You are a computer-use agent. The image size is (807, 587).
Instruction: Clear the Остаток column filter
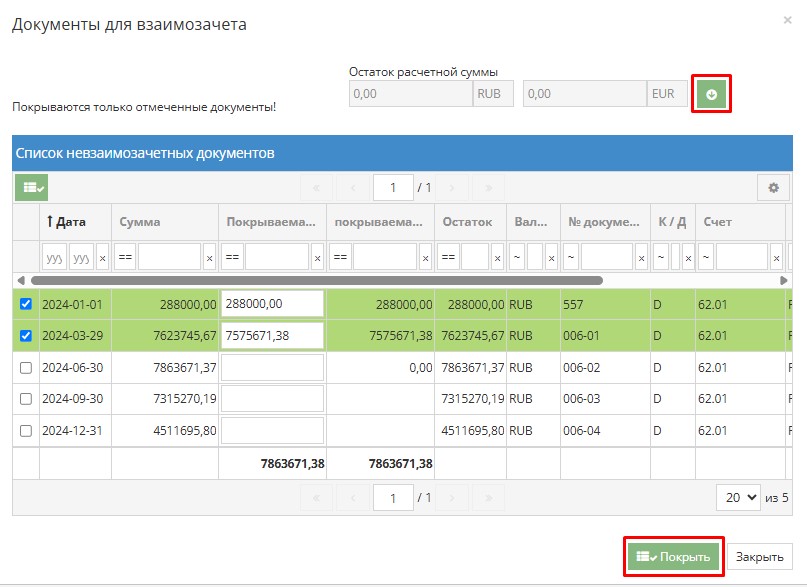click(x=497, y=258)
